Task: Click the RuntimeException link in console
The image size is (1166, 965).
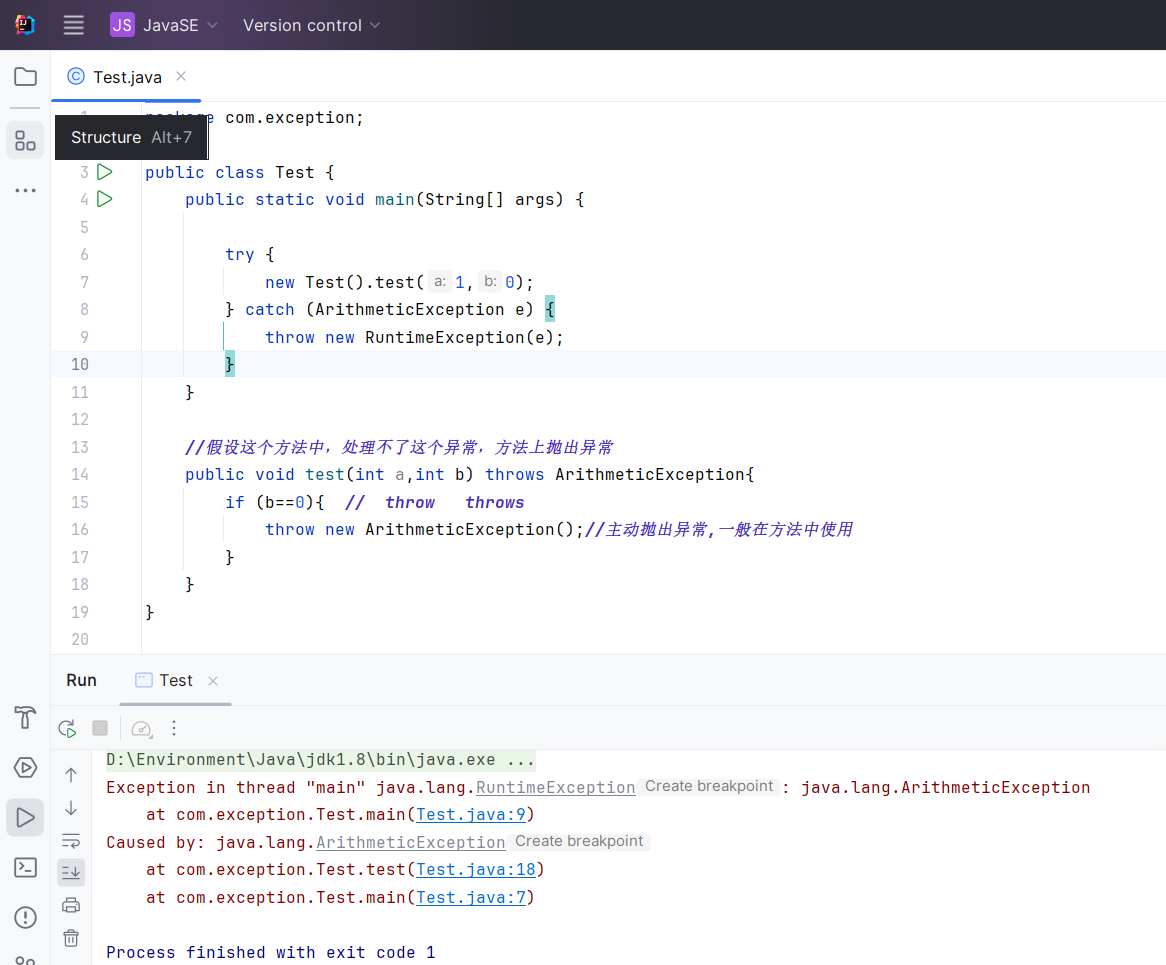Action: point(555,787)
